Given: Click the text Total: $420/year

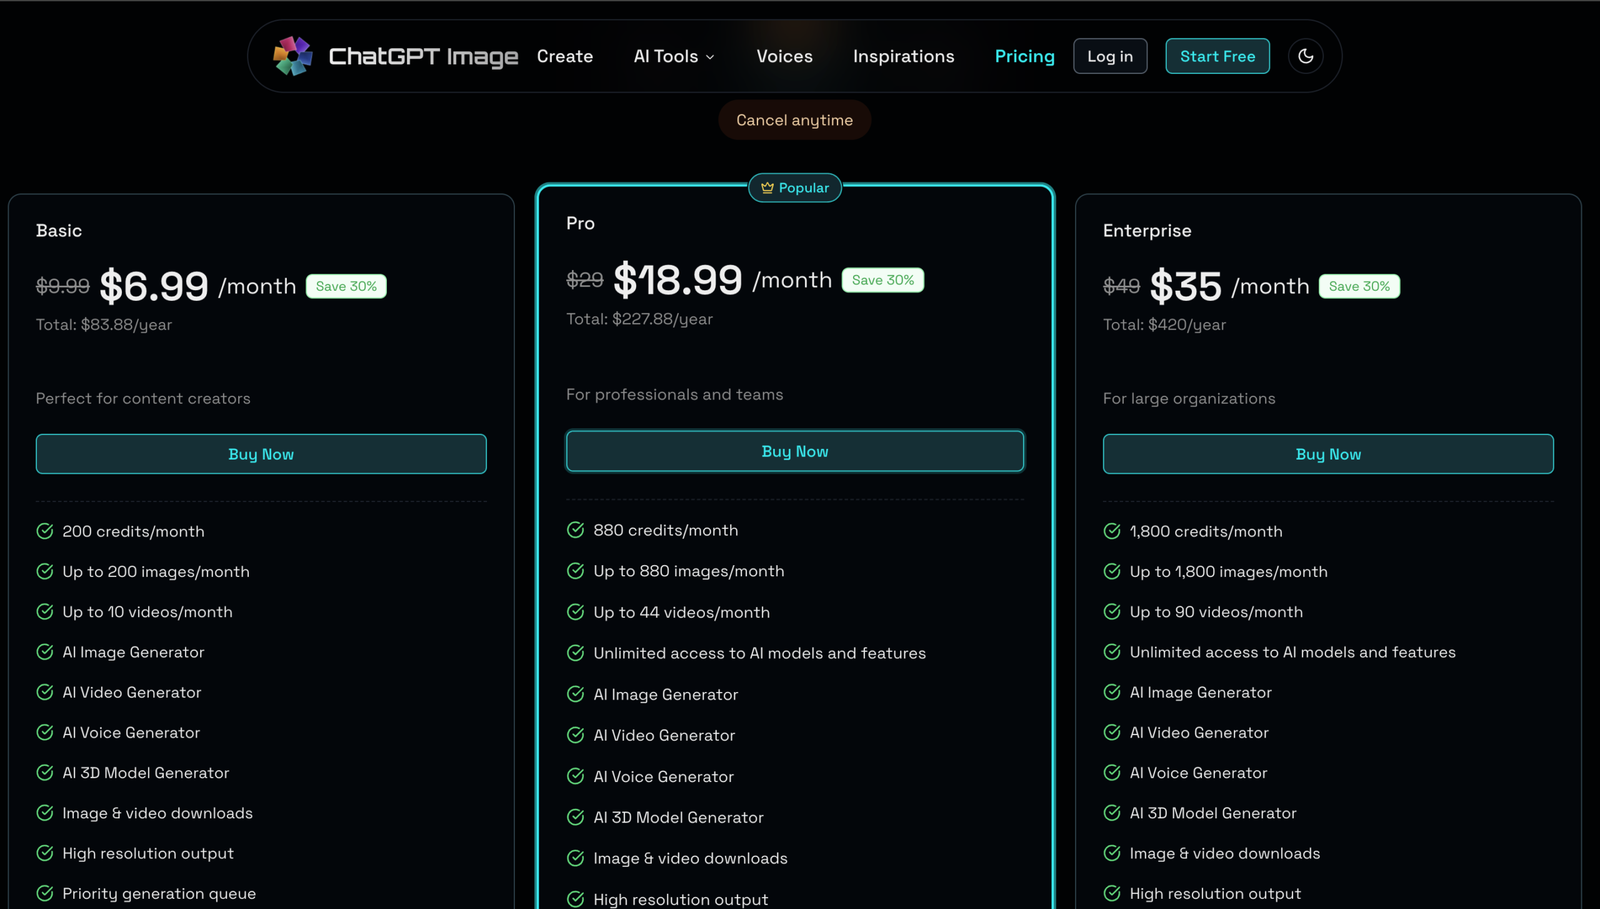Looking at the screenshot, I should tap(1164, 325).
